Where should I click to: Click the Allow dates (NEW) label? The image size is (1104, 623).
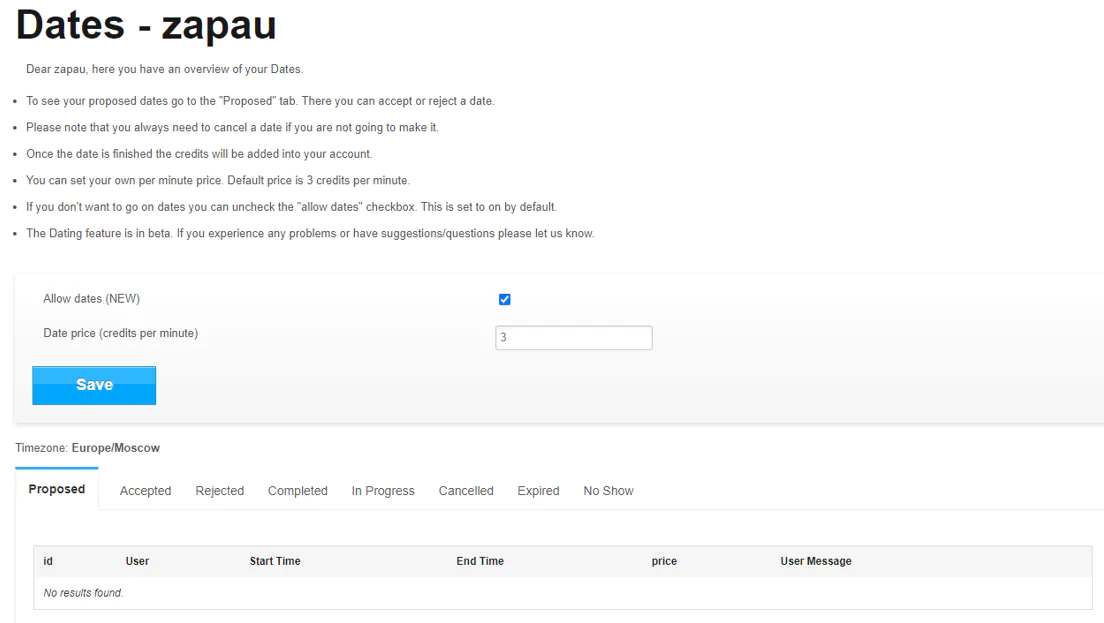92,298
